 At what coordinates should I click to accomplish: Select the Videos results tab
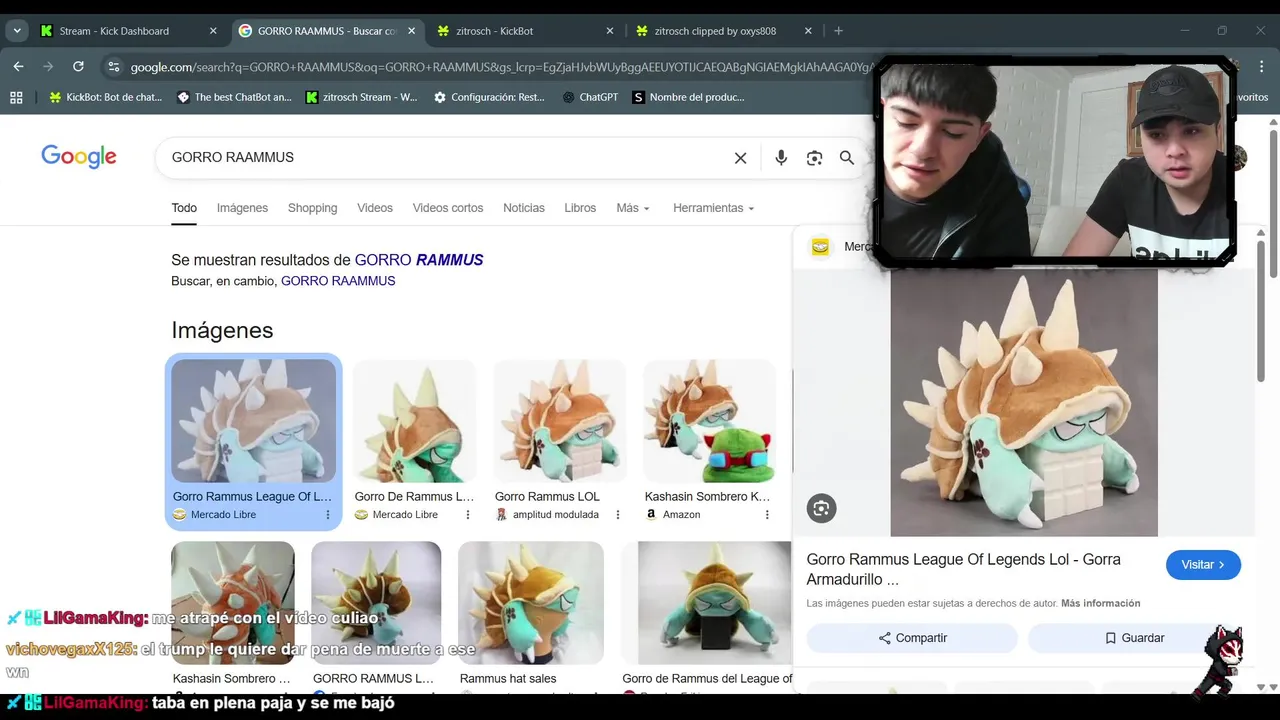(375, 208)
